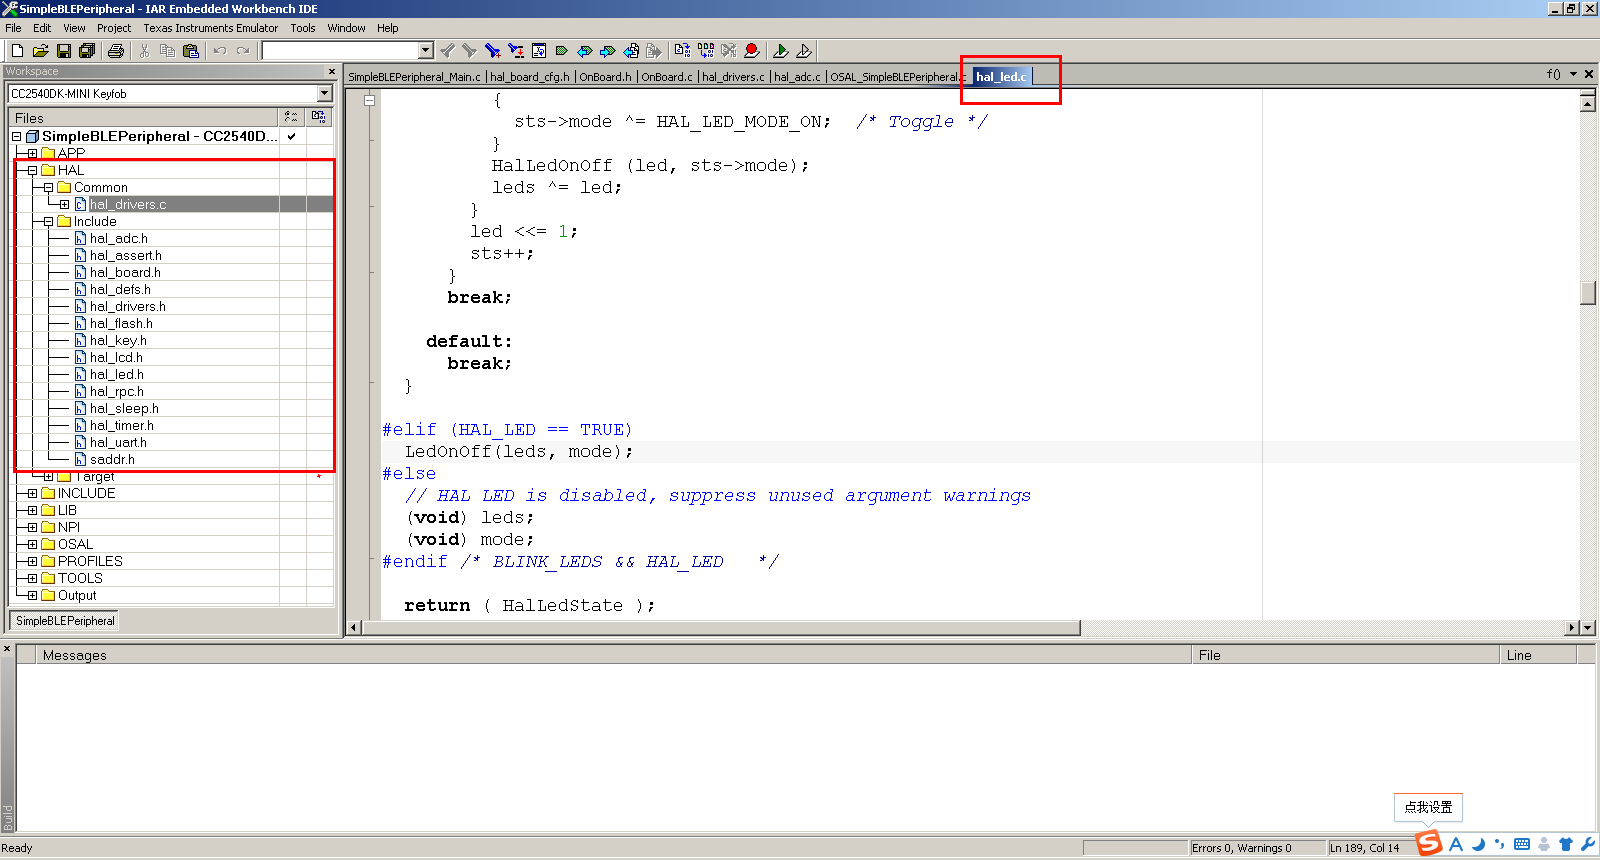Expand the hal_drivers.c tree node
The width and height of the screenshot is (1600, 860).
click(x=64, y=204)
